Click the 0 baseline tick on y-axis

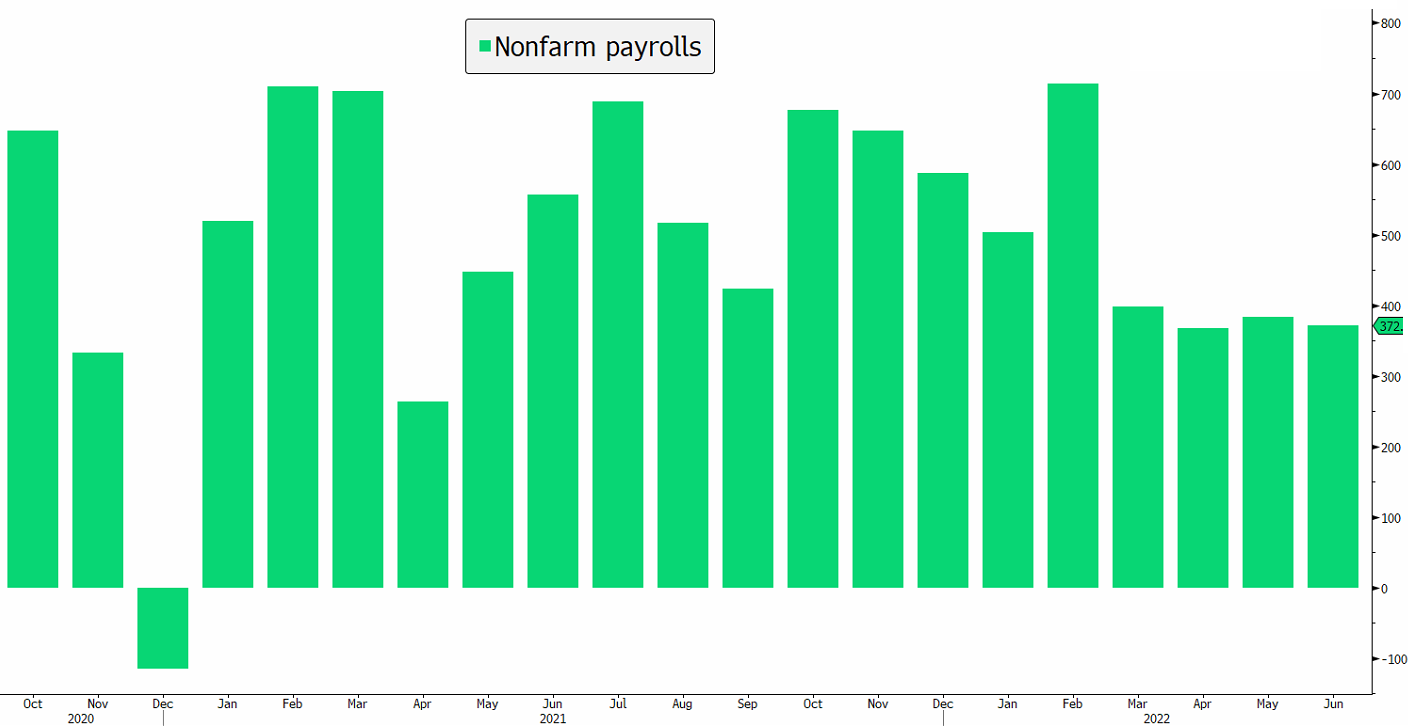1384,589
